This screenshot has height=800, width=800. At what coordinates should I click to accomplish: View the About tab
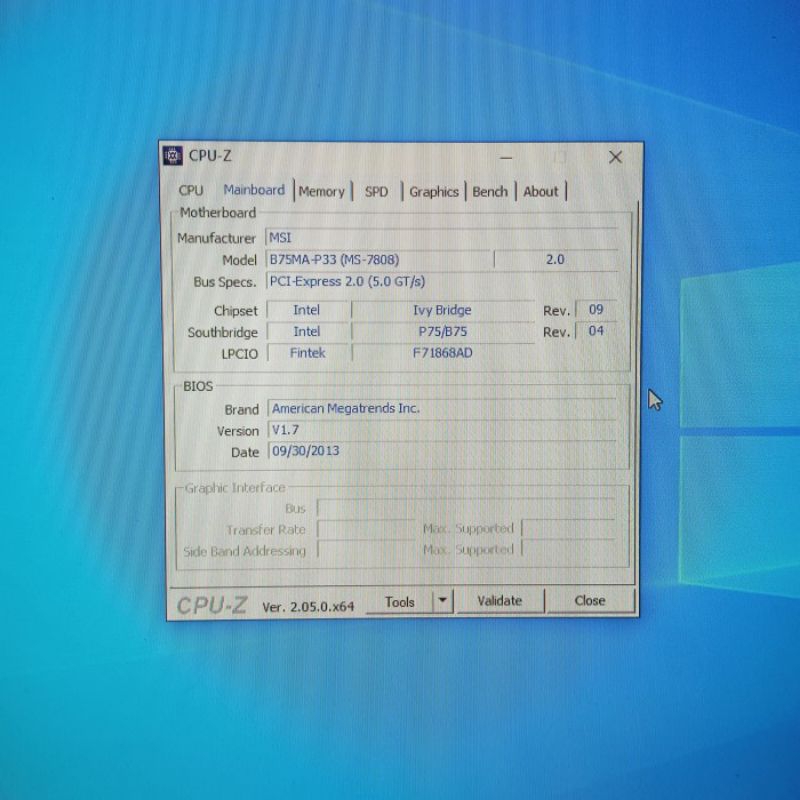[541, 191]
